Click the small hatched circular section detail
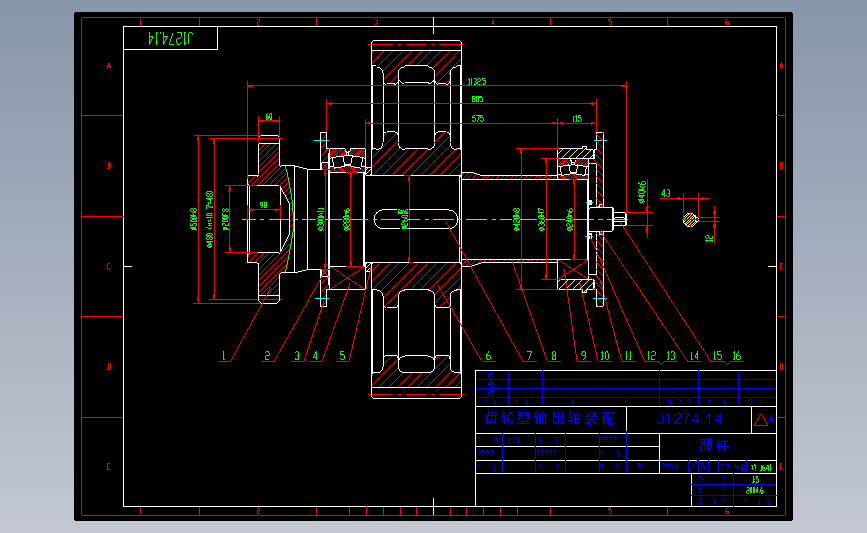 pos(690,220)
